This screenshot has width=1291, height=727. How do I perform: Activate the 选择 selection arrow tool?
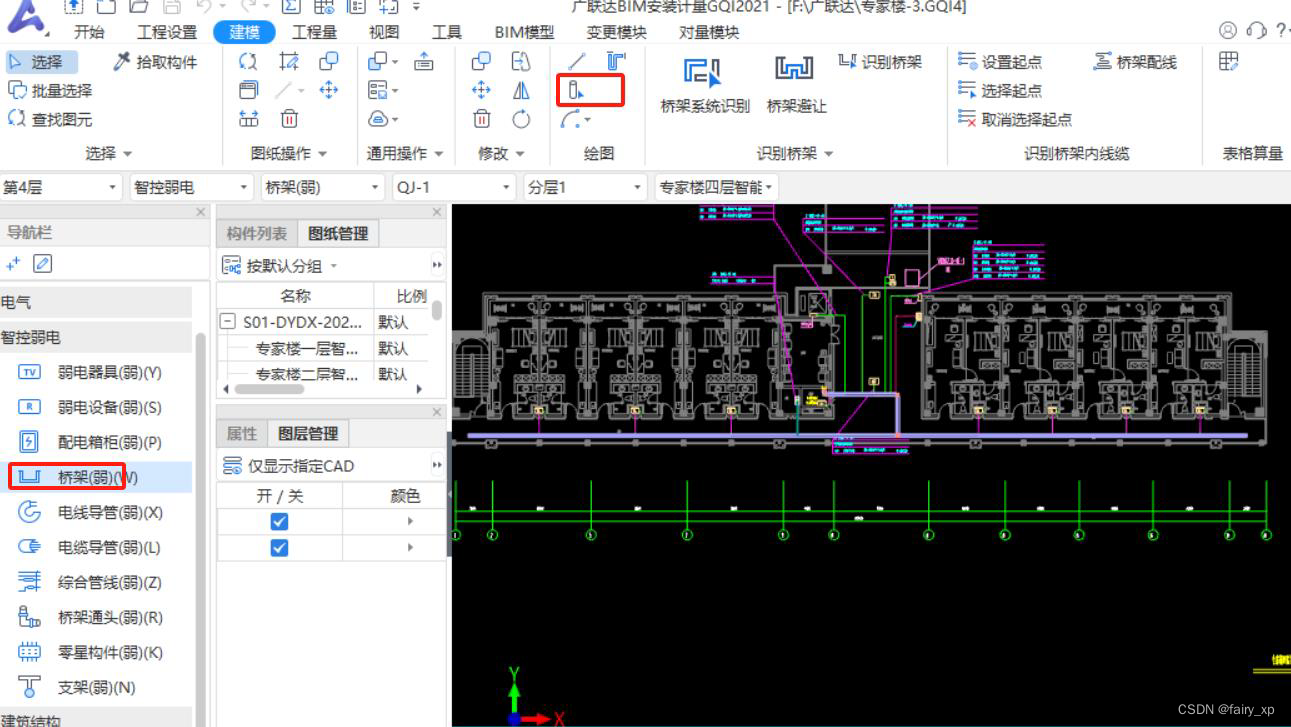[x=37, y=62]
